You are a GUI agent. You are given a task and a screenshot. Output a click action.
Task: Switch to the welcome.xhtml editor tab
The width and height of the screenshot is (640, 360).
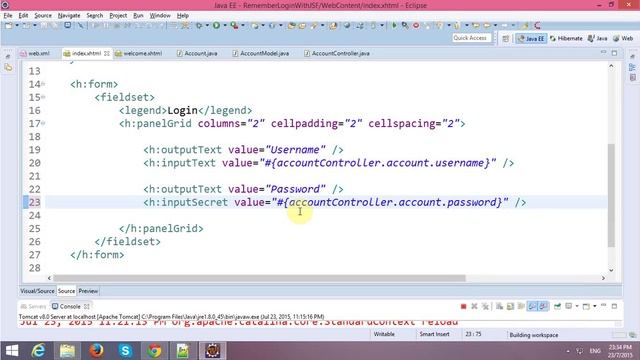click(x=139, y=53)
